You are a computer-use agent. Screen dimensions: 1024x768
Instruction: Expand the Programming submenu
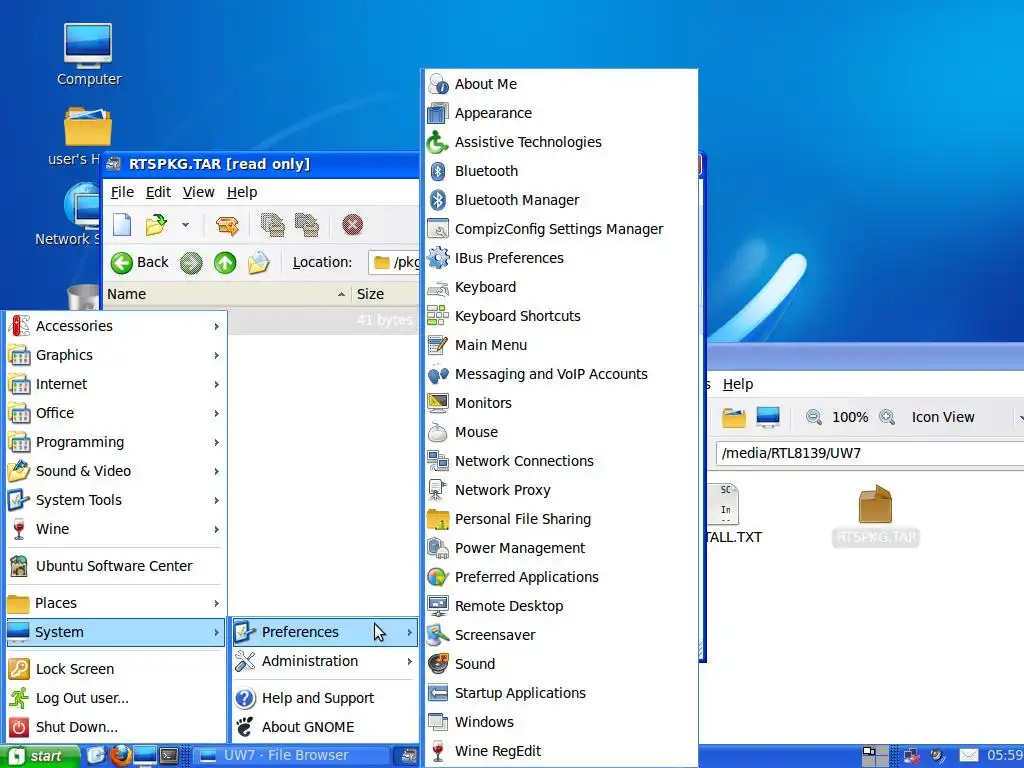[x=116, y=442]
